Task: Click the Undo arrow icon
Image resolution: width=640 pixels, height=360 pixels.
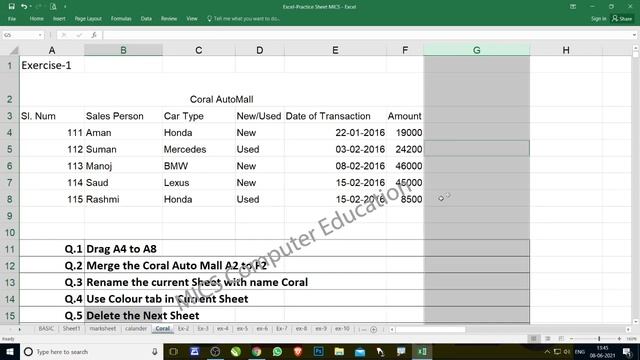Action: point(24,7)
